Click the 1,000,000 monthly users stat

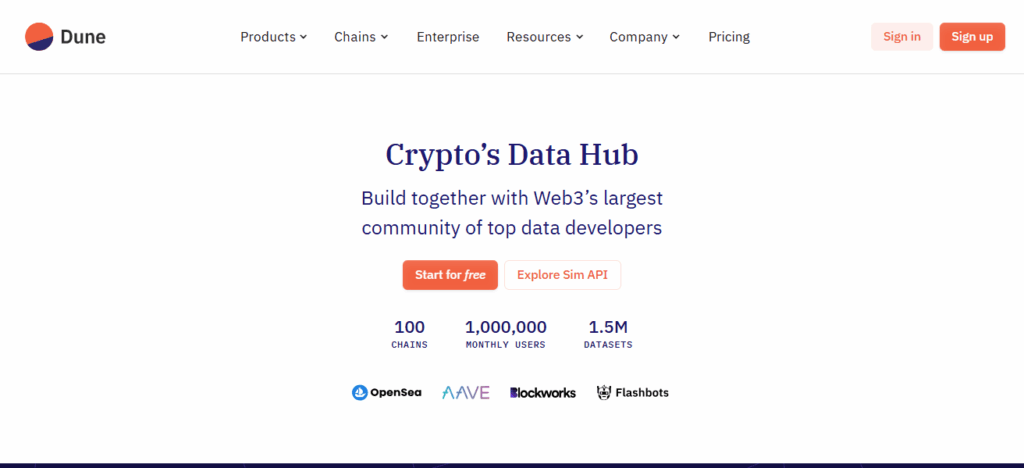coord(505,334)
